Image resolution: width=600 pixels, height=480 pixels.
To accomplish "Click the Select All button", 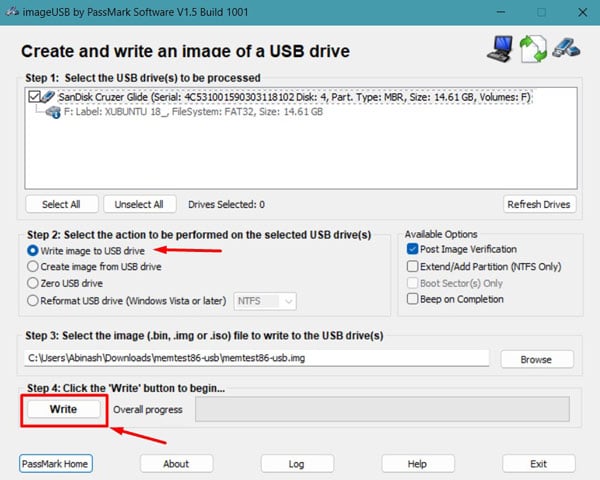I will tap(62, 204).
